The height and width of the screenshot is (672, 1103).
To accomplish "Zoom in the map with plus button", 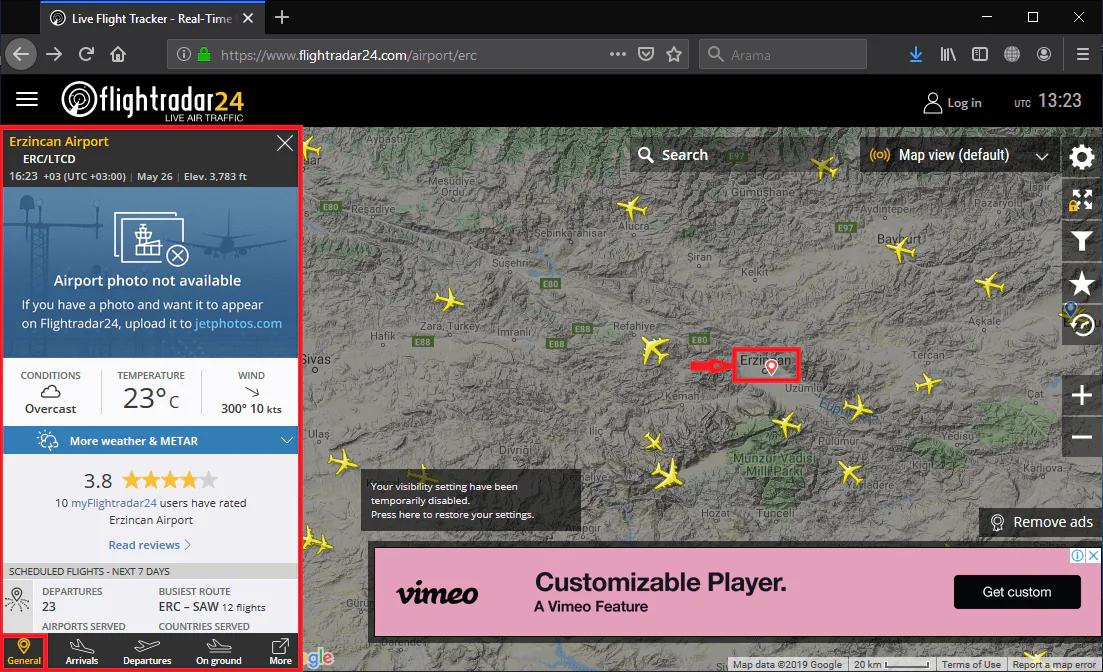I will tap(1081, 396).
